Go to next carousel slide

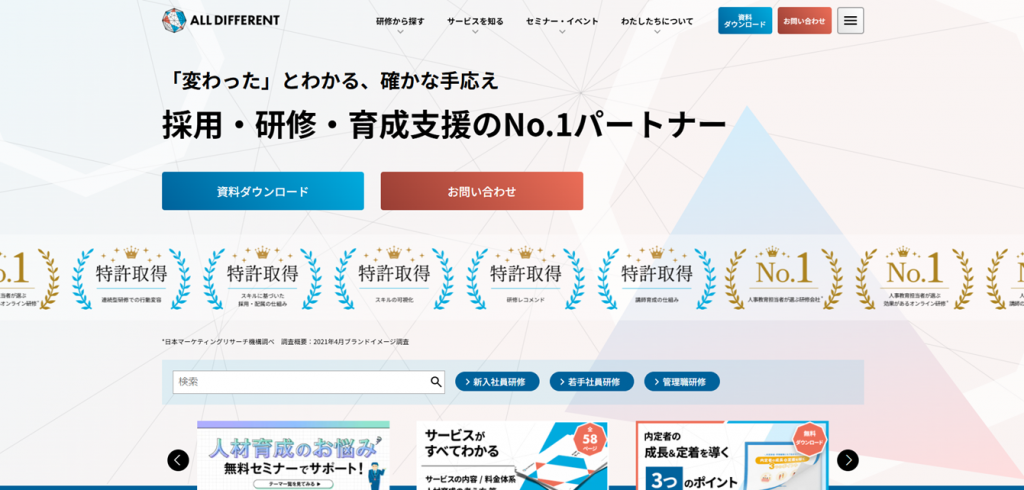848,460
